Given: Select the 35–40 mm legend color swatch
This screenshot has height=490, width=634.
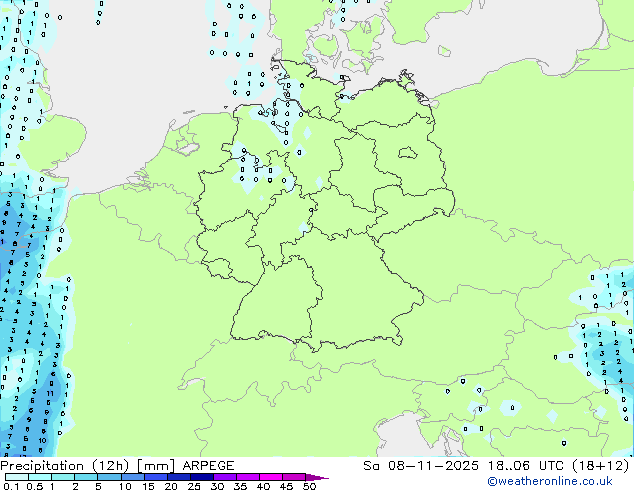Looking at the screenshot, I should 248,477.
